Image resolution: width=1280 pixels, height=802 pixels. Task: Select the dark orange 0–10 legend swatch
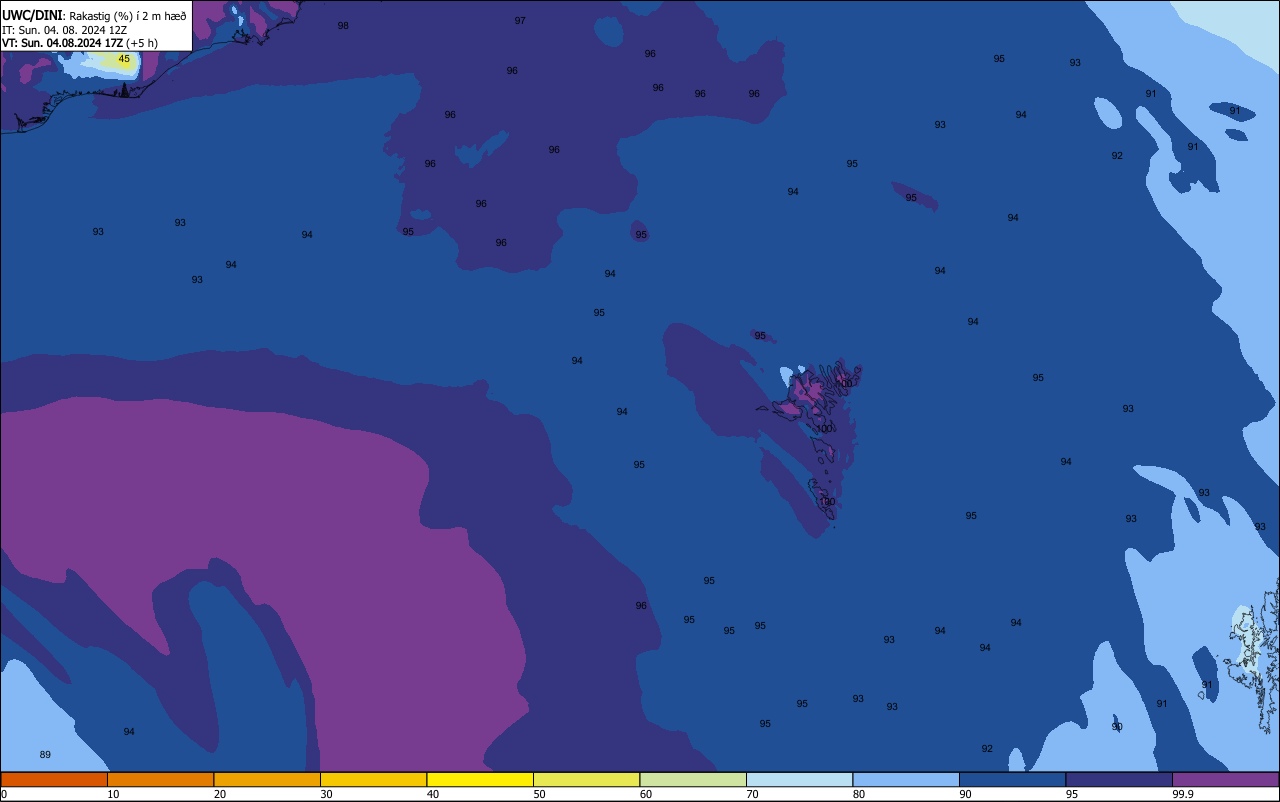click(x=54, y=779)
